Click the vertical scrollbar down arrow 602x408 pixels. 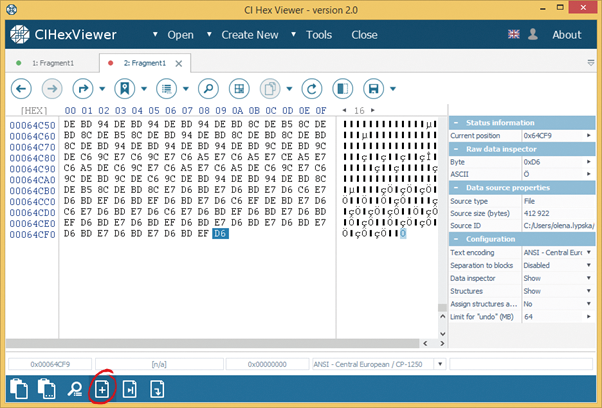(x=442, y=334)
